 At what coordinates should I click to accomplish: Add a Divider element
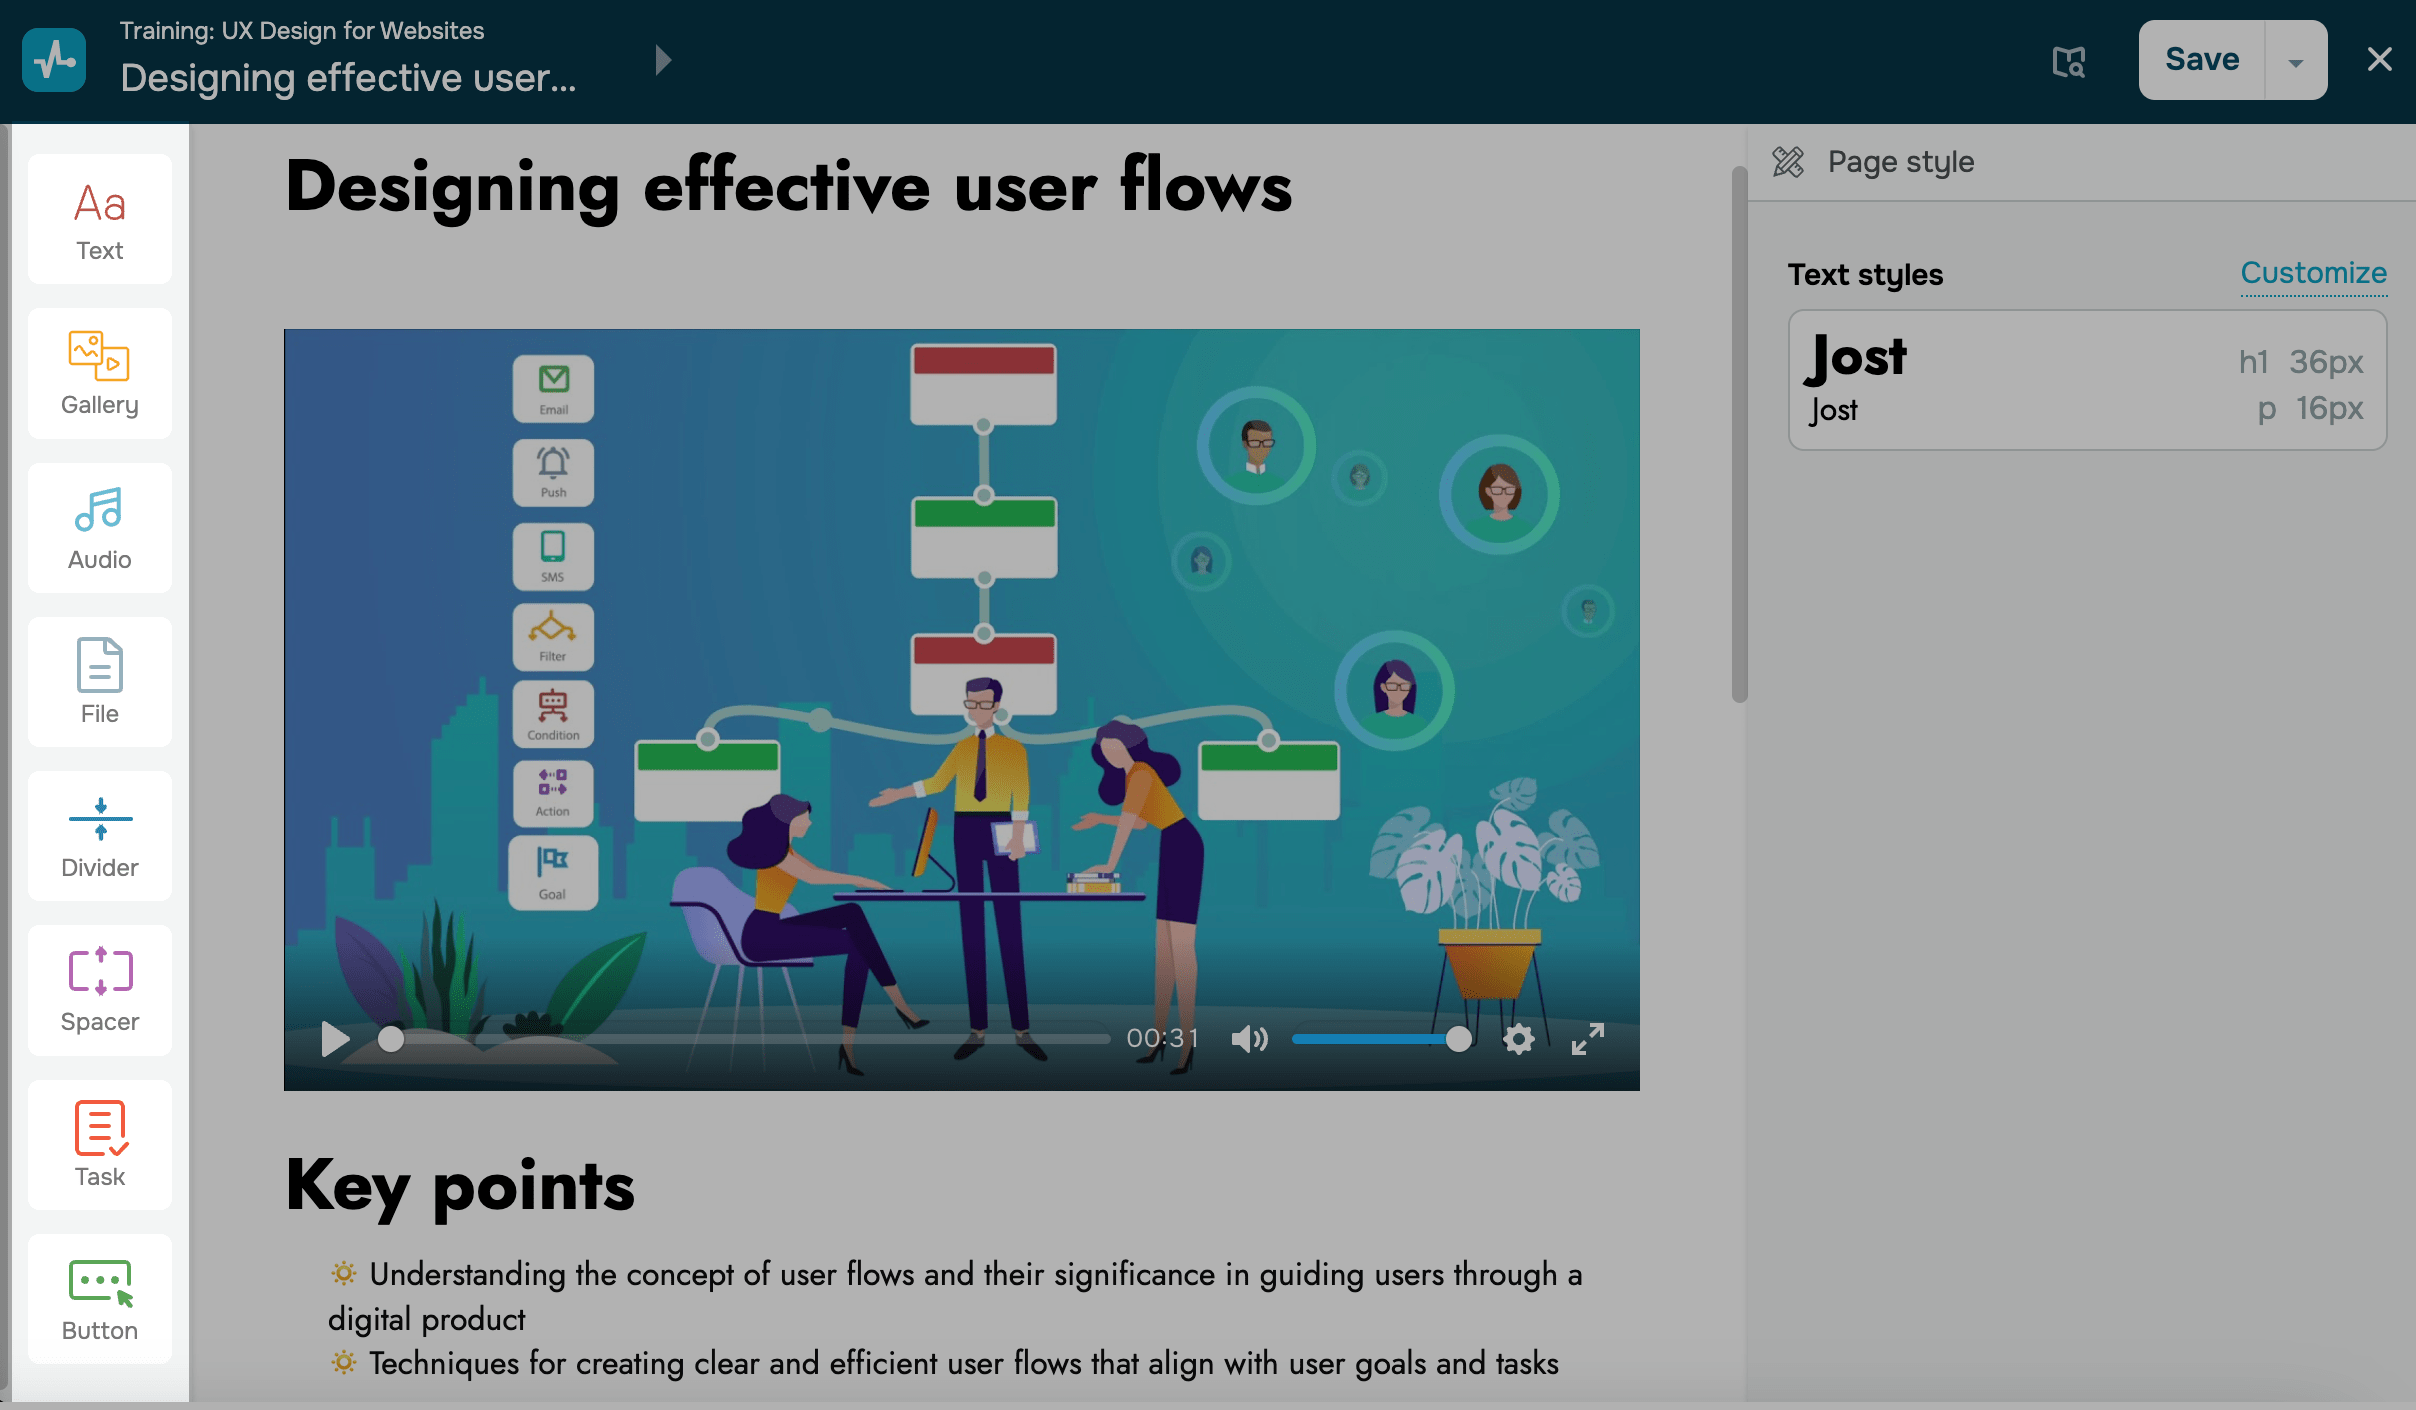pos(100,836)
